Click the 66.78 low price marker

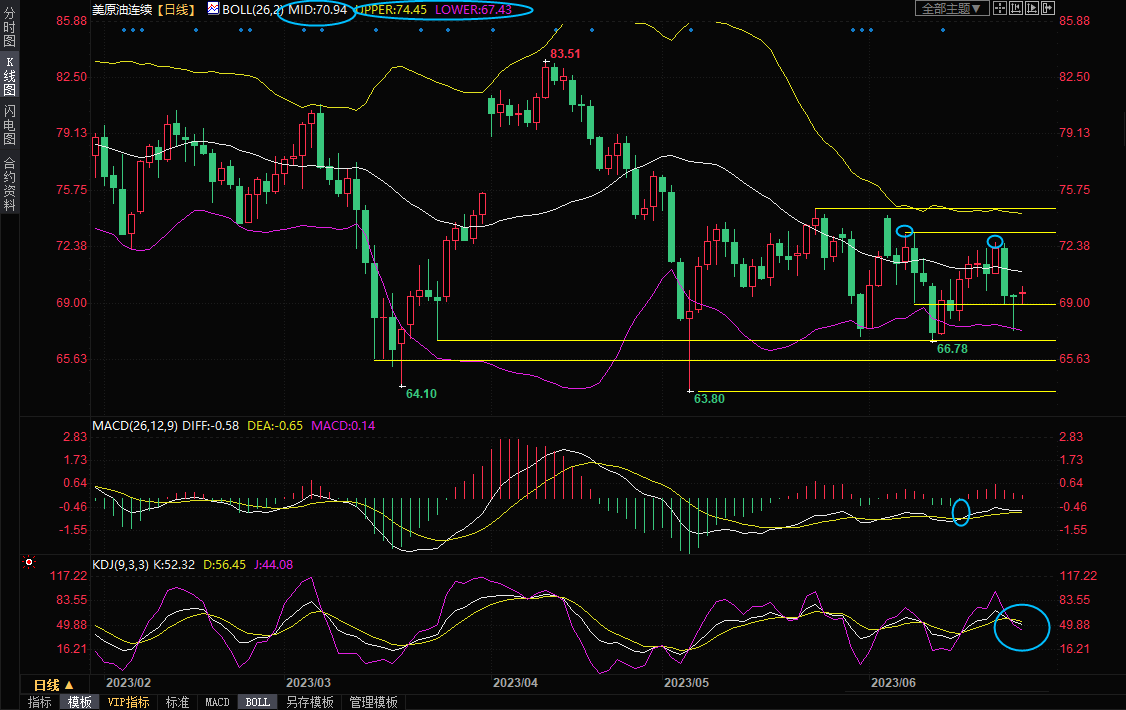(x=952, y=349)
